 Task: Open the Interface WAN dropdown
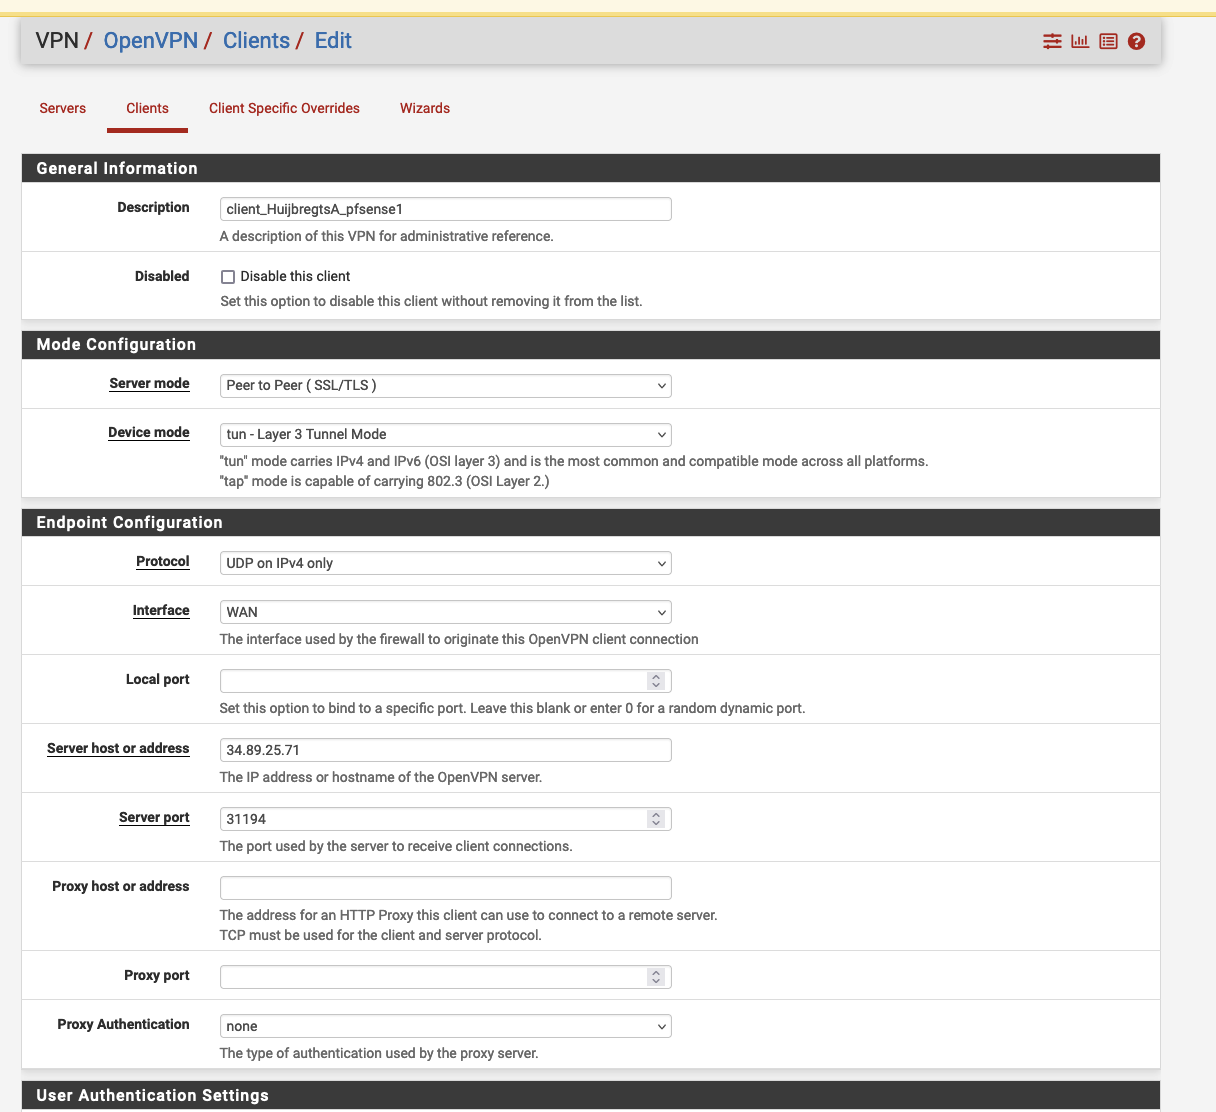coord(445,613)
